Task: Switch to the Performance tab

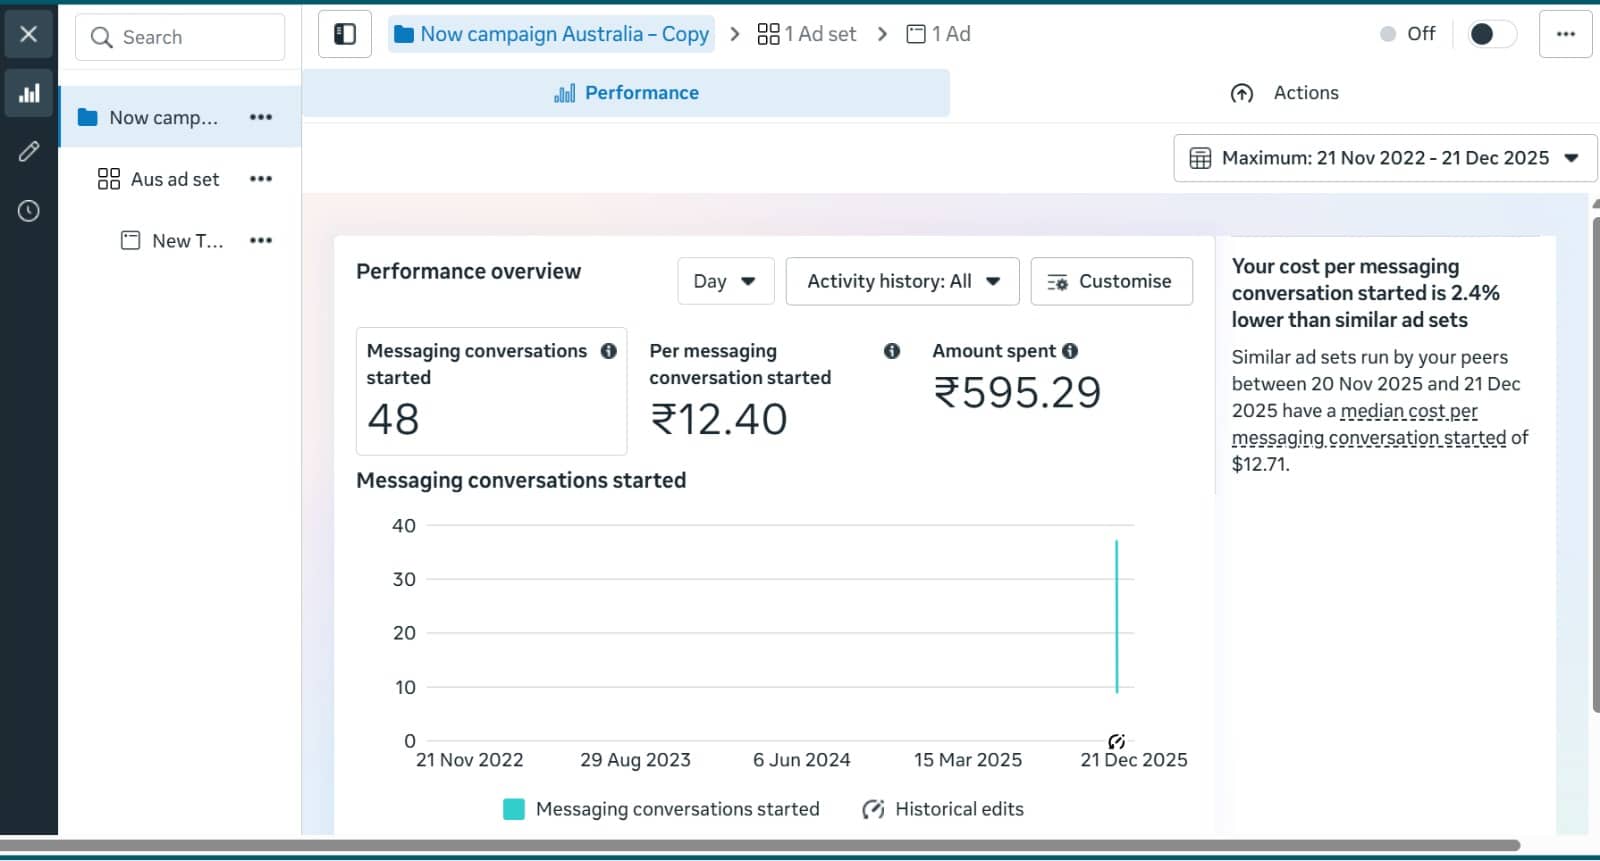Action: click(626, 93)
